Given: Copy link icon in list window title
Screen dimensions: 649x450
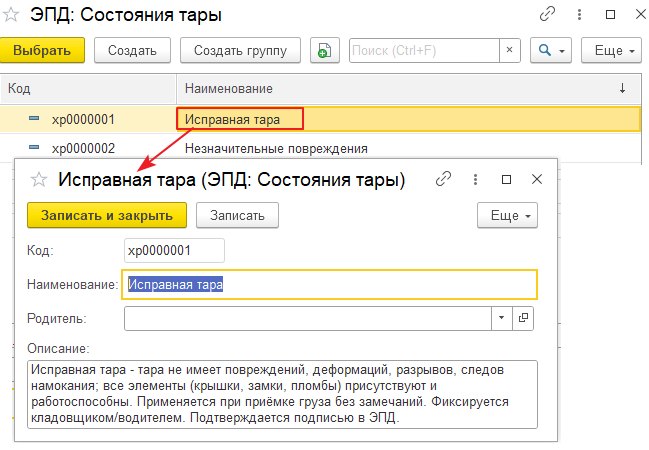Looking at the screenshot, I should click(547, 14).
